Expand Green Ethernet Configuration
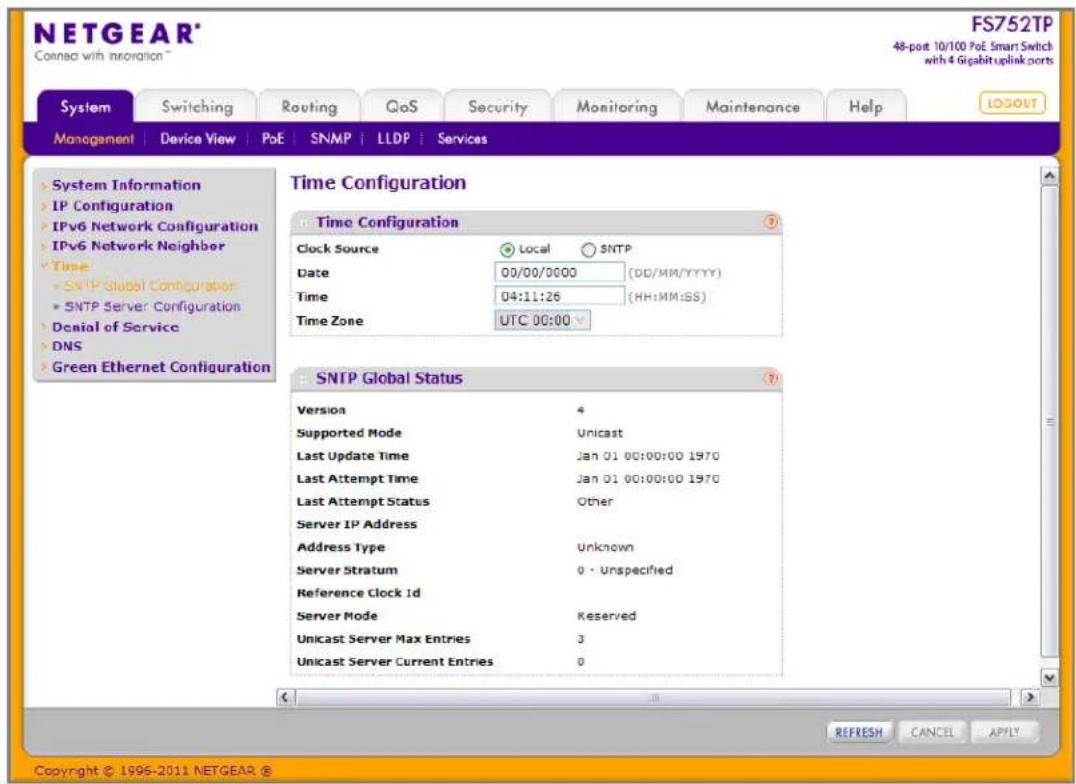The height and width of the screenshot is (784, 1076). pyautogui.click(x=161, y=367)
